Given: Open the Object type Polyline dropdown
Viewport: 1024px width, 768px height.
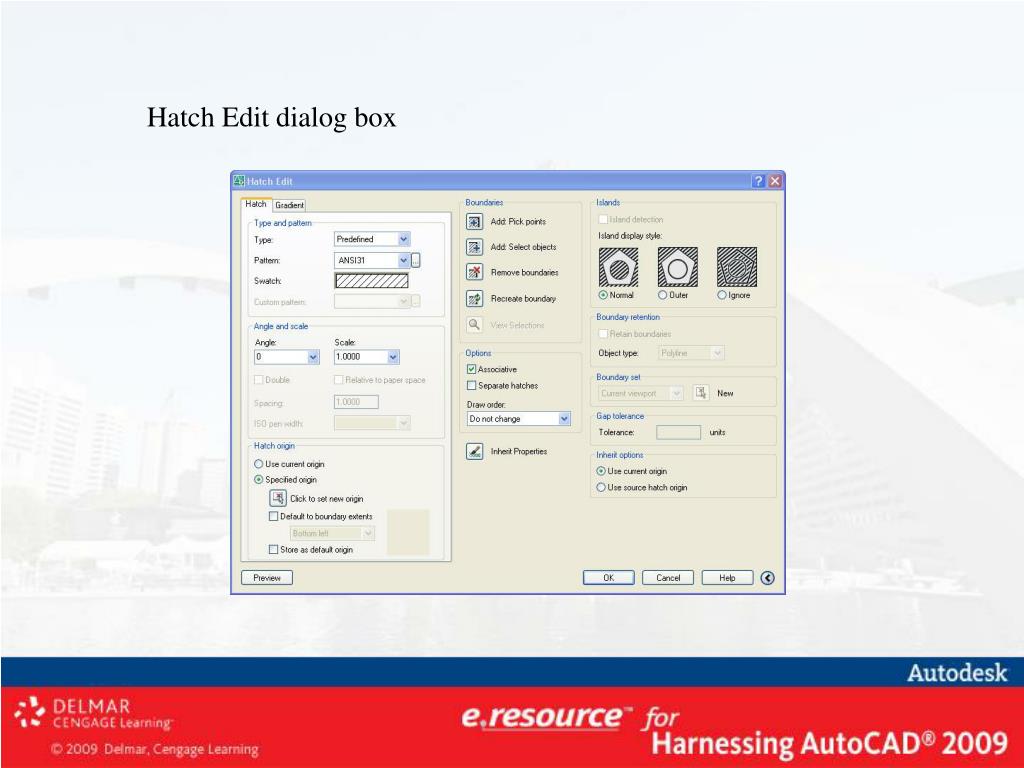Looking at the screenshot, I should 691,353.
